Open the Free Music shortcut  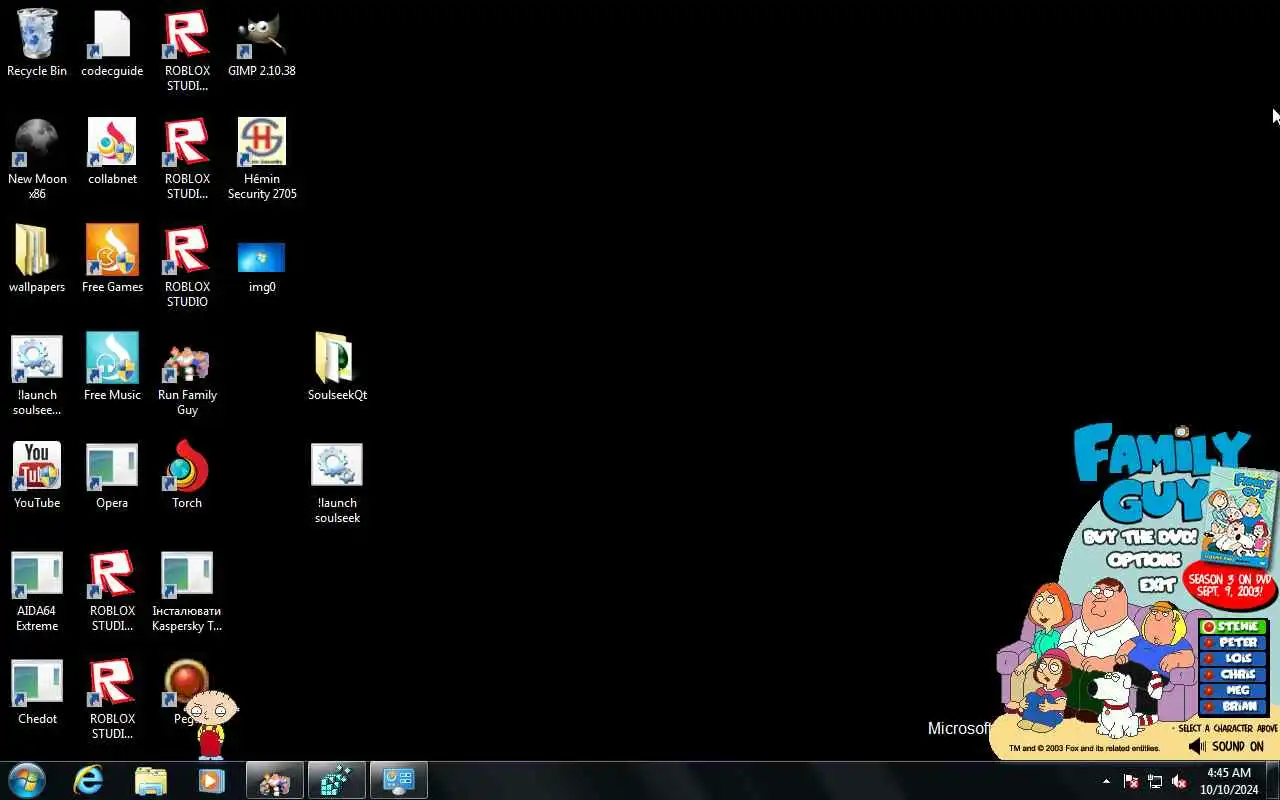[112, 367]
